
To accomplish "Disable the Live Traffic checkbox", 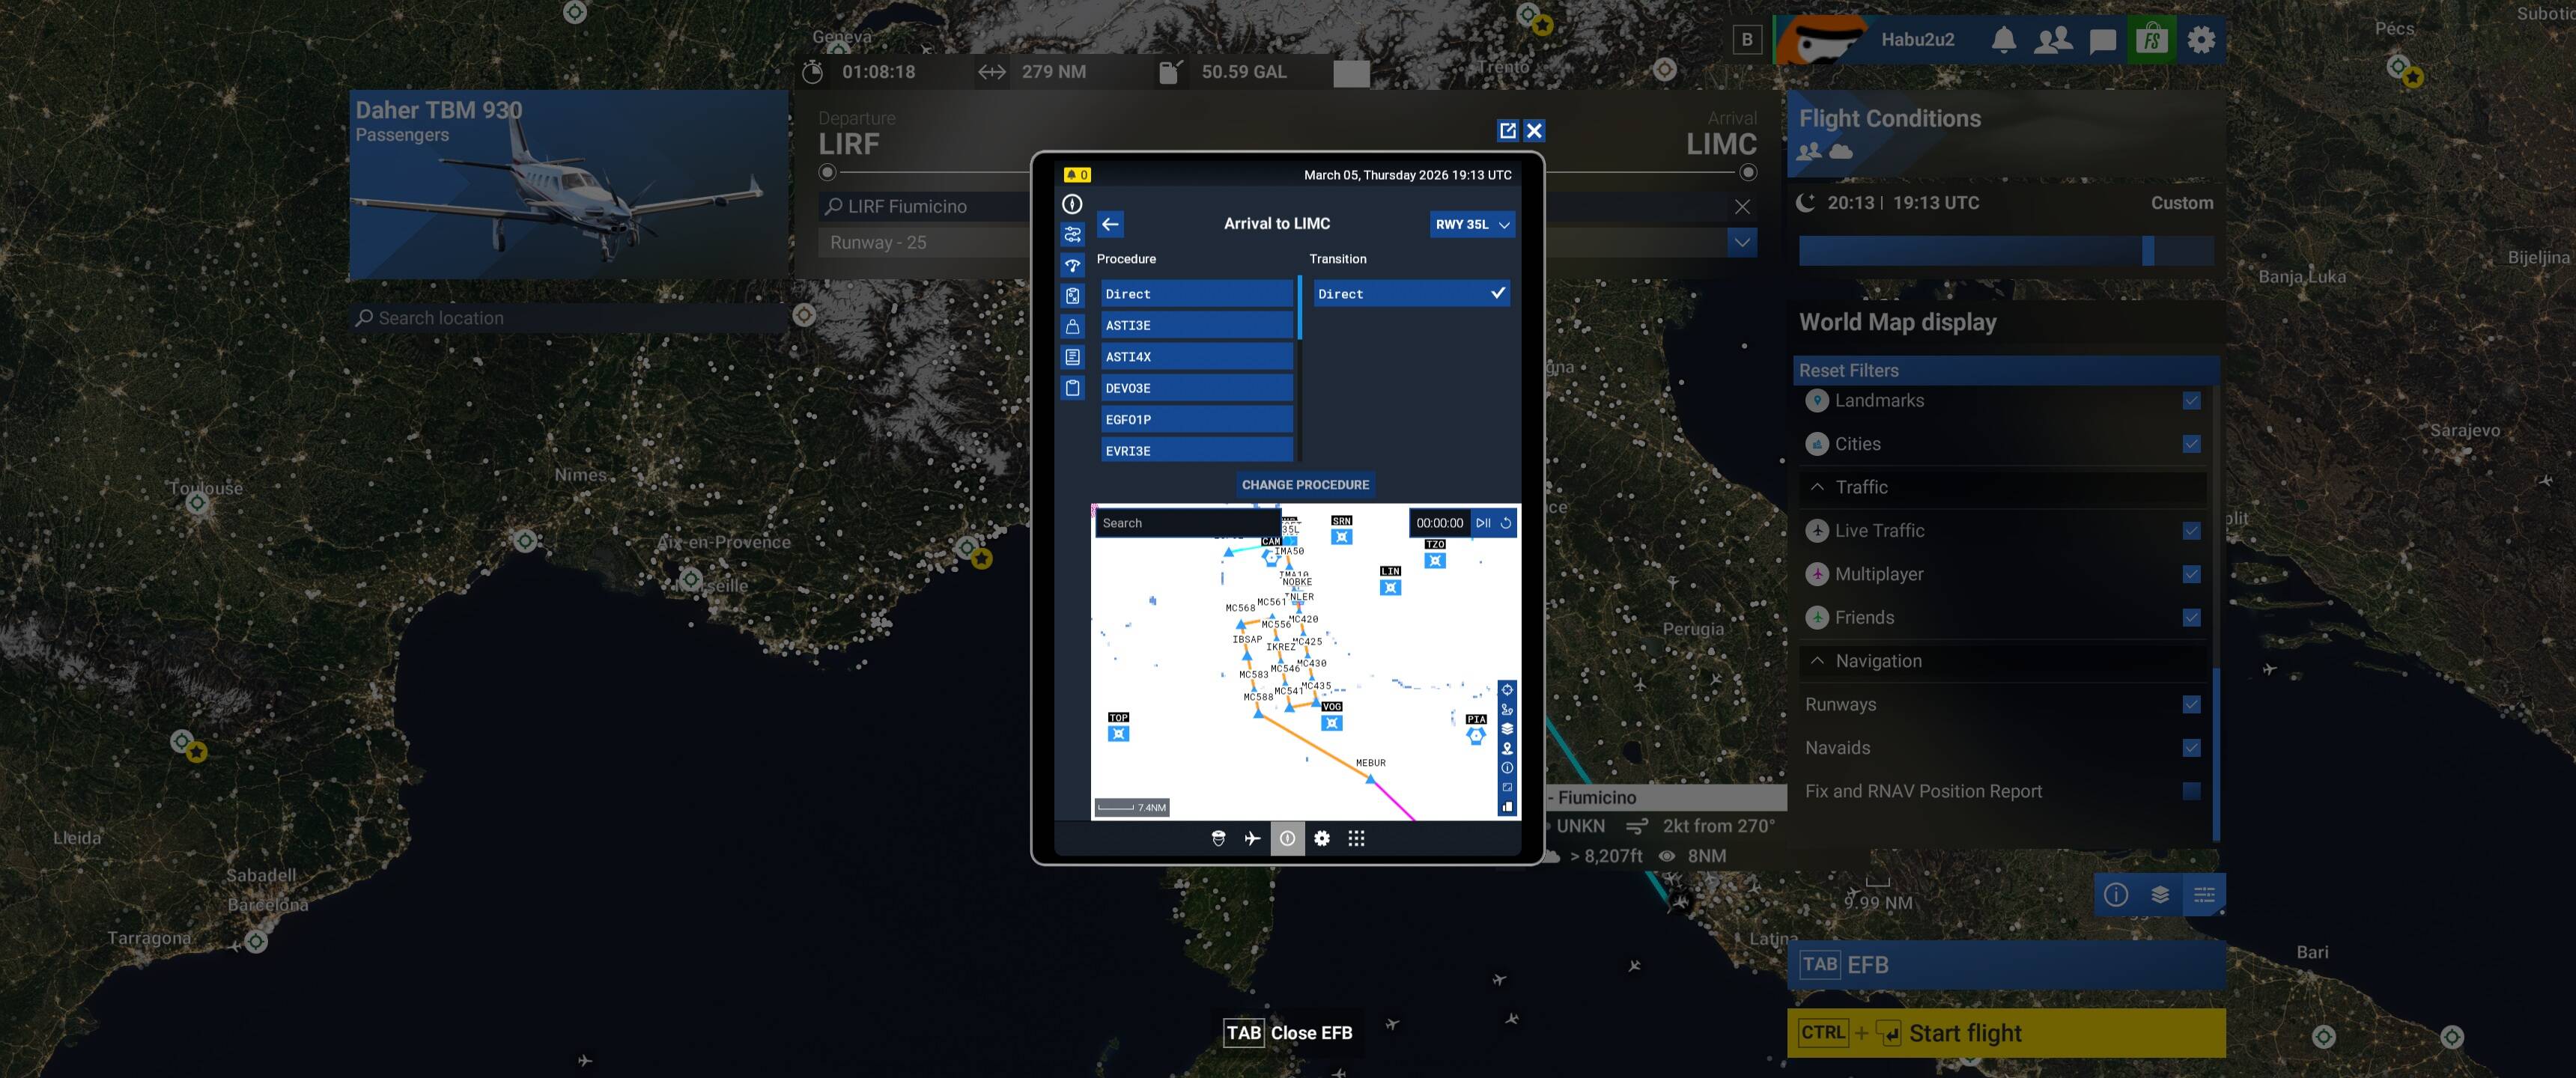I will pos(2191,531).
